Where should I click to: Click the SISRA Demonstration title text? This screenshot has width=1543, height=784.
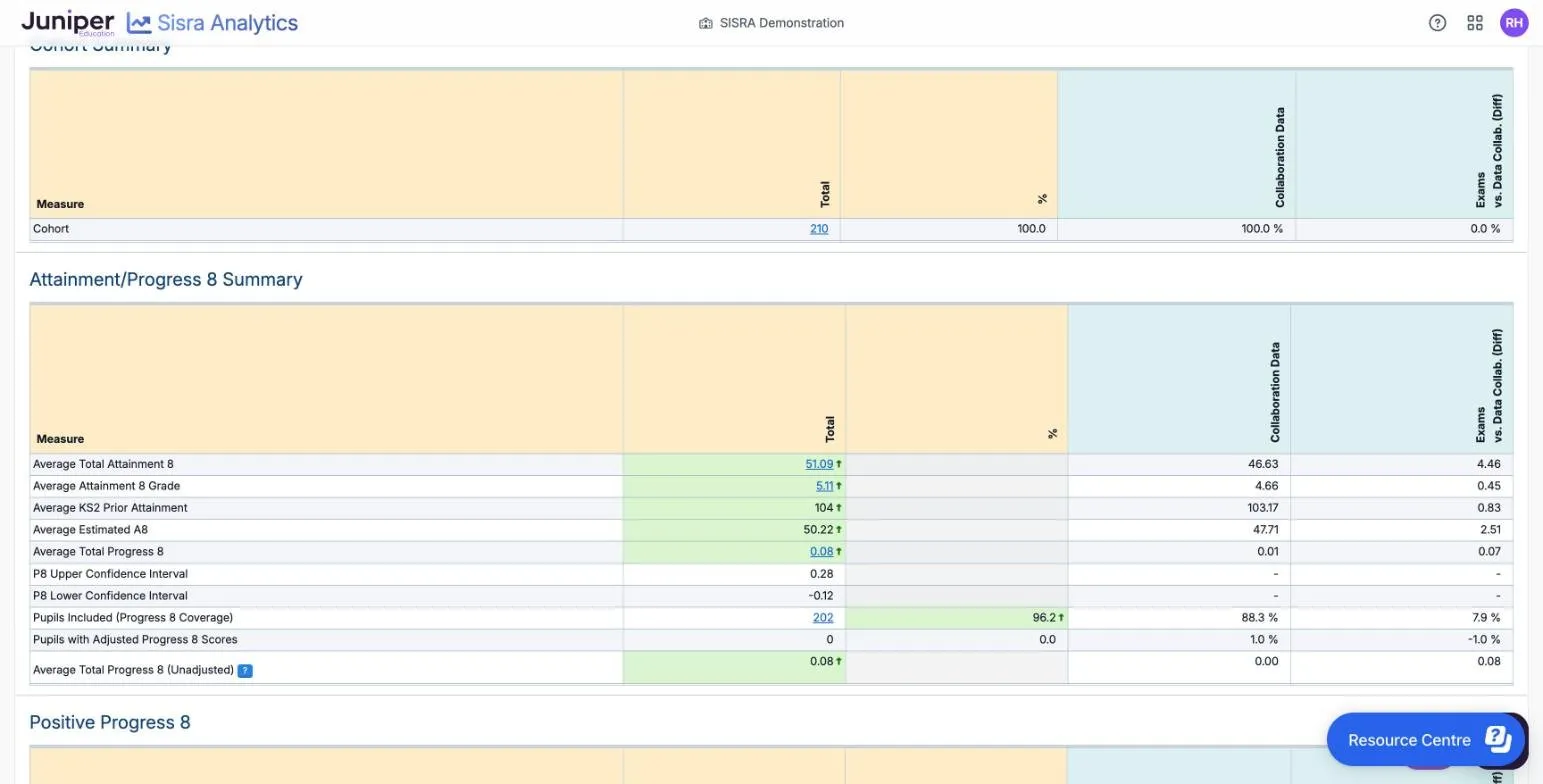tap(782, 23)
